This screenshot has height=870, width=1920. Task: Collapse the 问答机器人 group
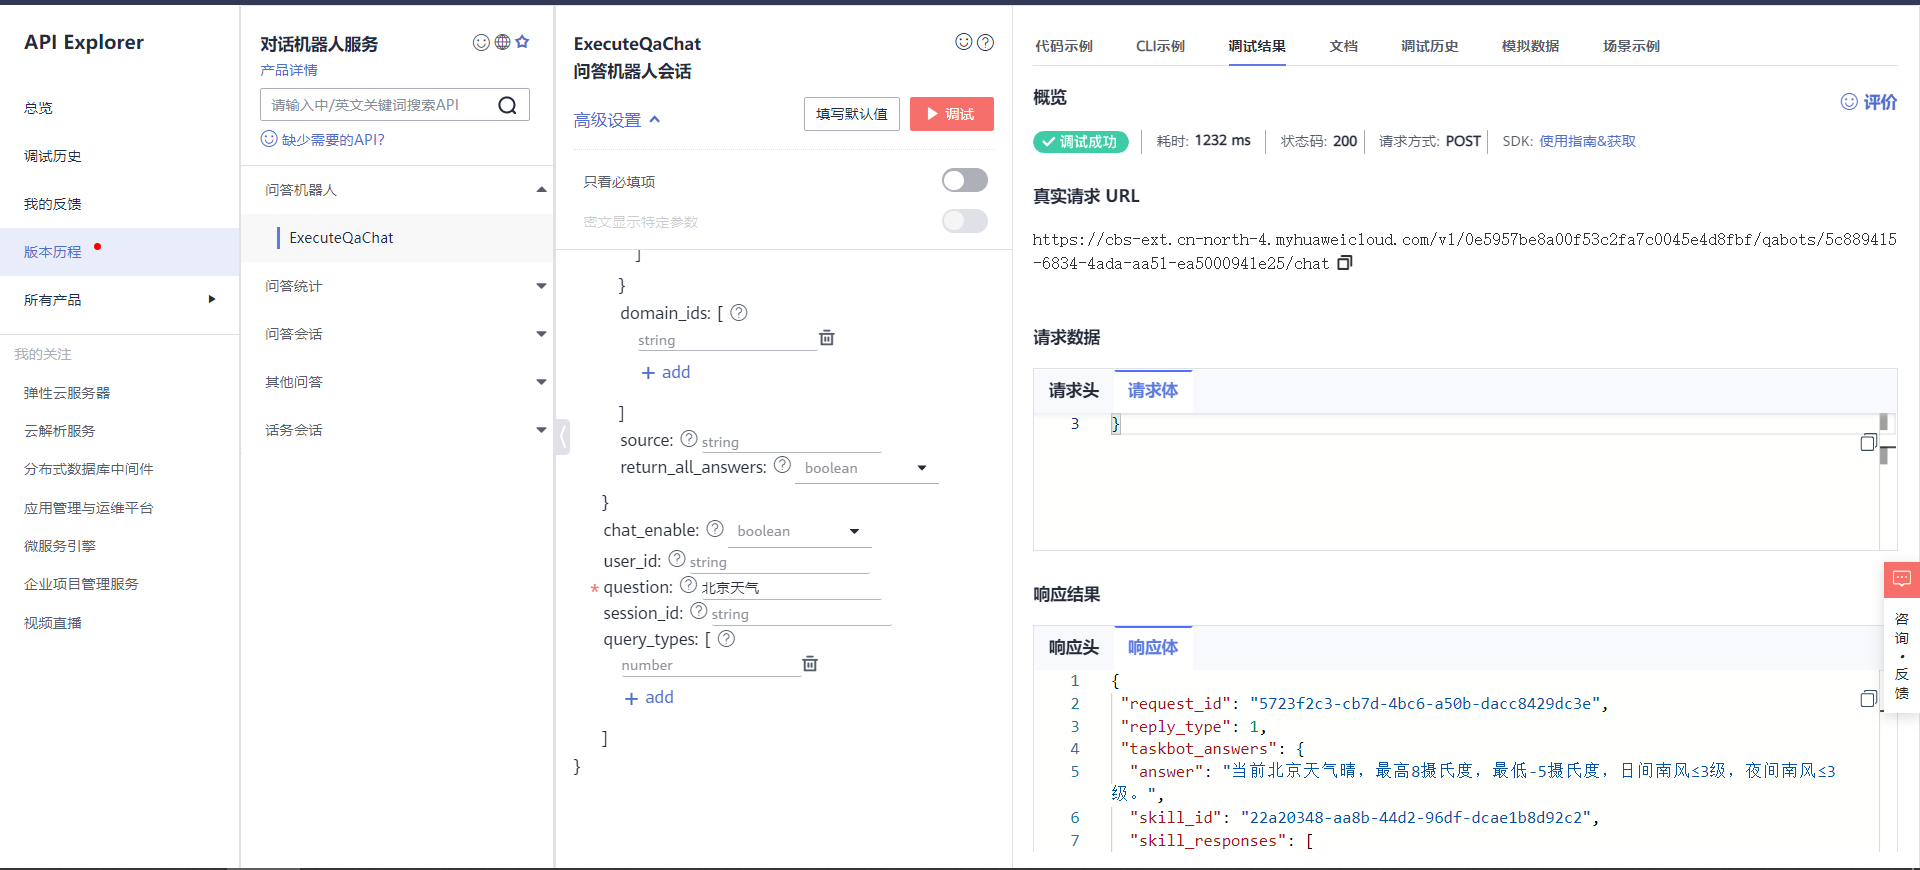541,190
